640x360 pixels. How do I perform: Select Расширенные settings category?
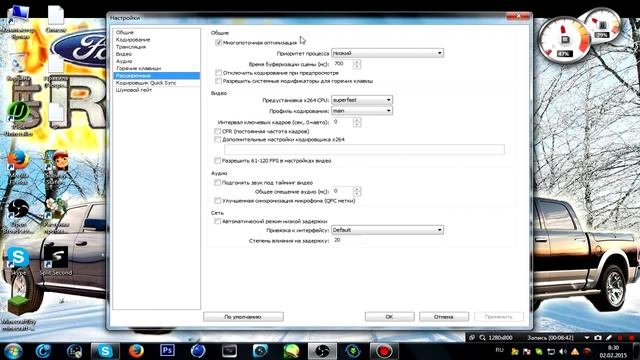click(156, 76)
